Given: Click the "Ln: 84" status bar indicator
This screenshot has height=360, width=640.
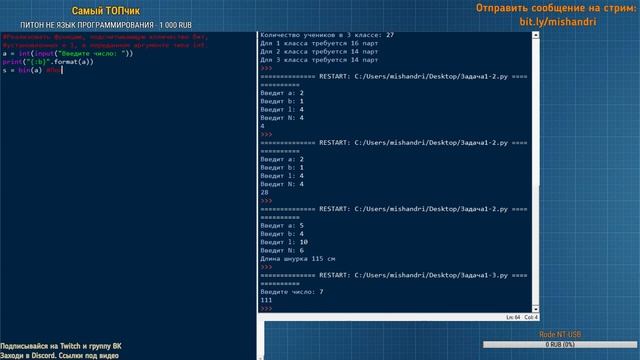Looking at the screenshot, I should 513,317.
